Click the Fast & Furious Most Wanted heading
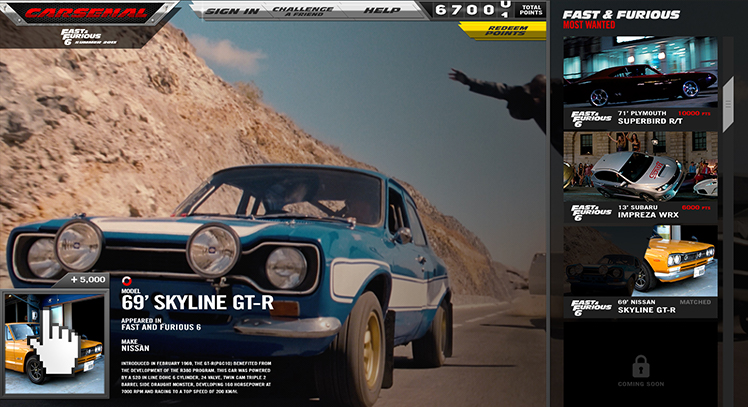748x407 pixels. (x=621, y=18)
